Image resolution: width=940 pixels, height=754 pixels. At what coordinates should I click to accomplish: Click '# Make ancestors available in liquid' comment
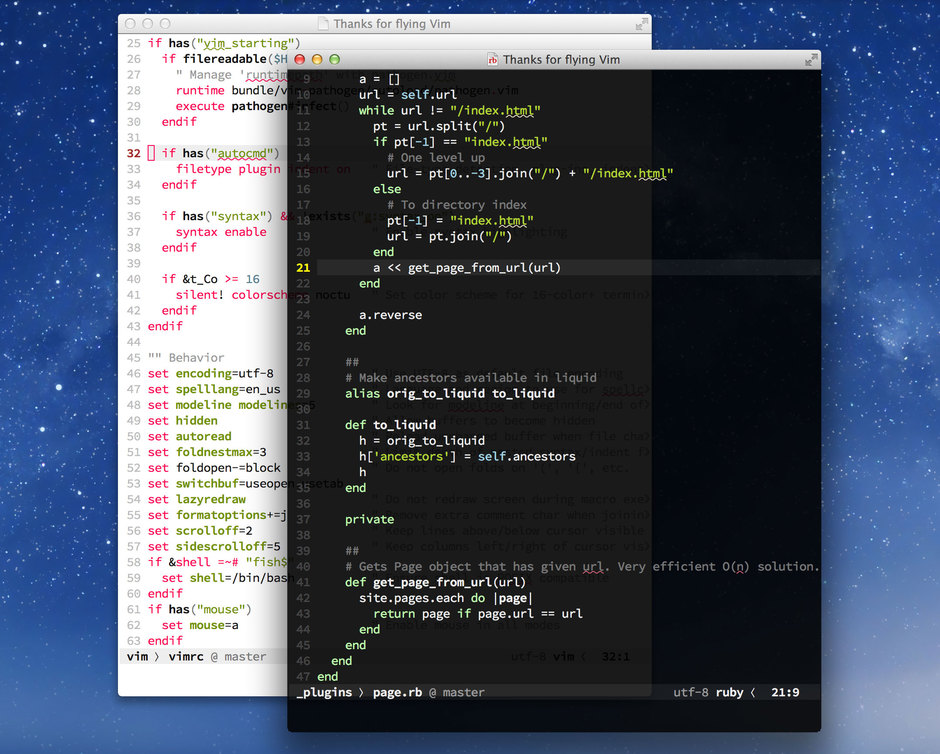pyautogui.click(x=471, y=378)
